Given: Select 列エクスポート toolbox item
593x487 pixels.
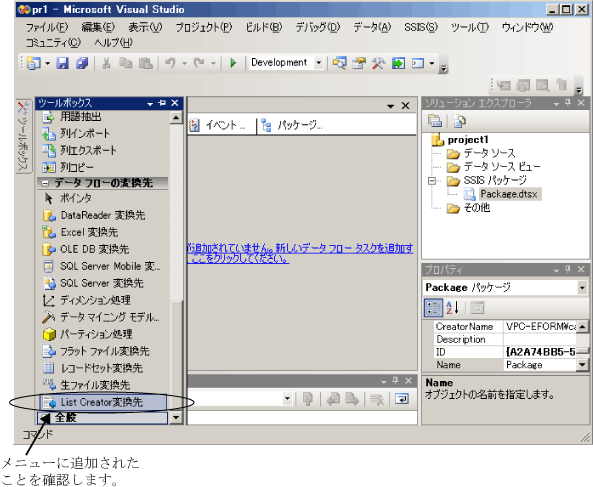Looking at the screenshot, I should click(103, 150).
